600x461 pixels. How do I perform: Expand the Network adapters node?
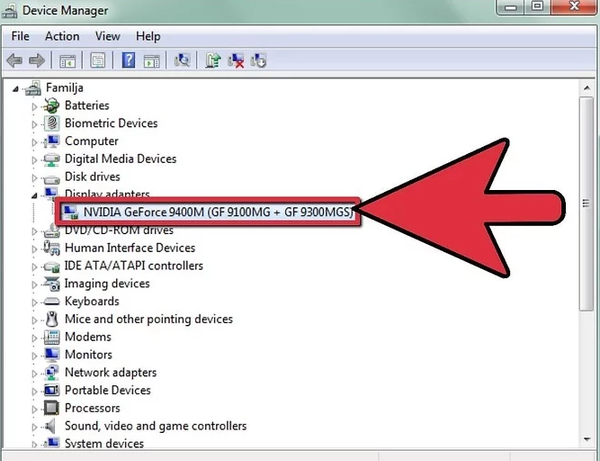coord(34,373)
